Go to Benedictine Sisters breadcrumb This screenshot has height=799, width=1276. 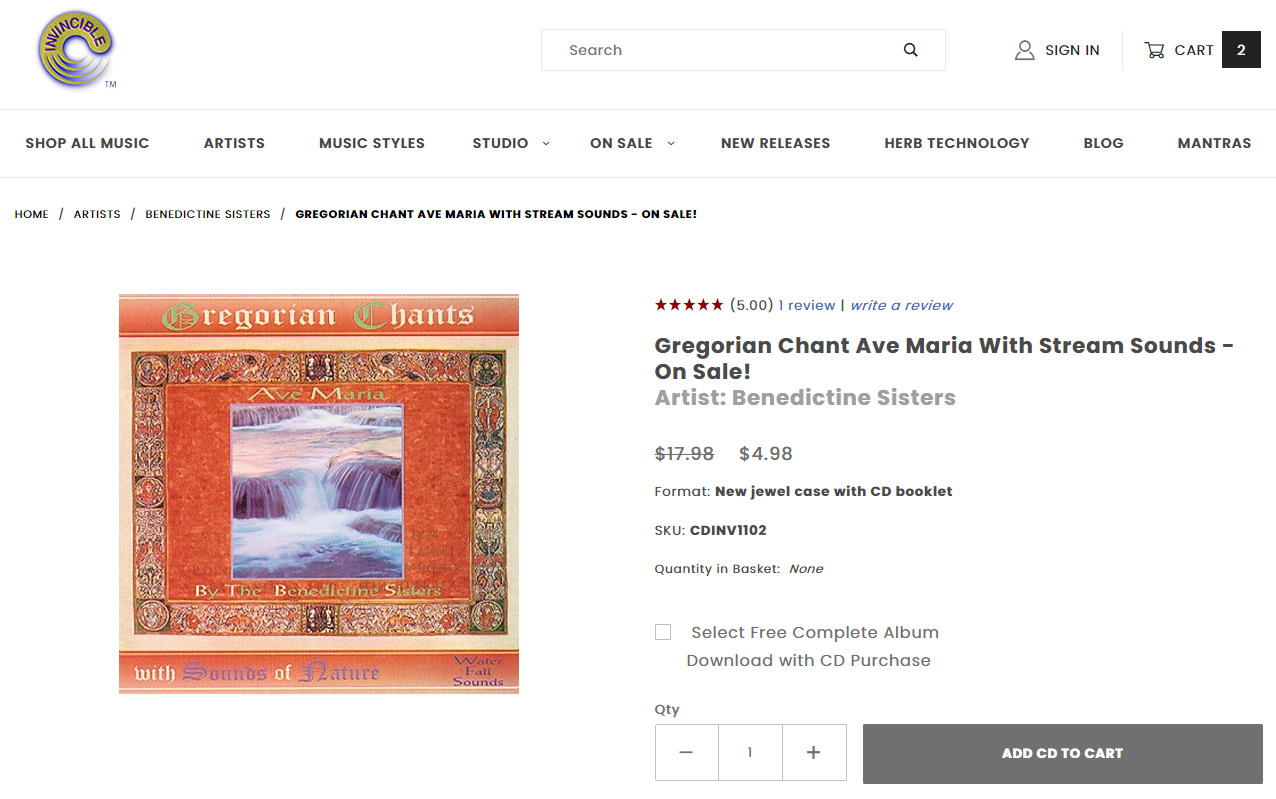tap(208, 214)
